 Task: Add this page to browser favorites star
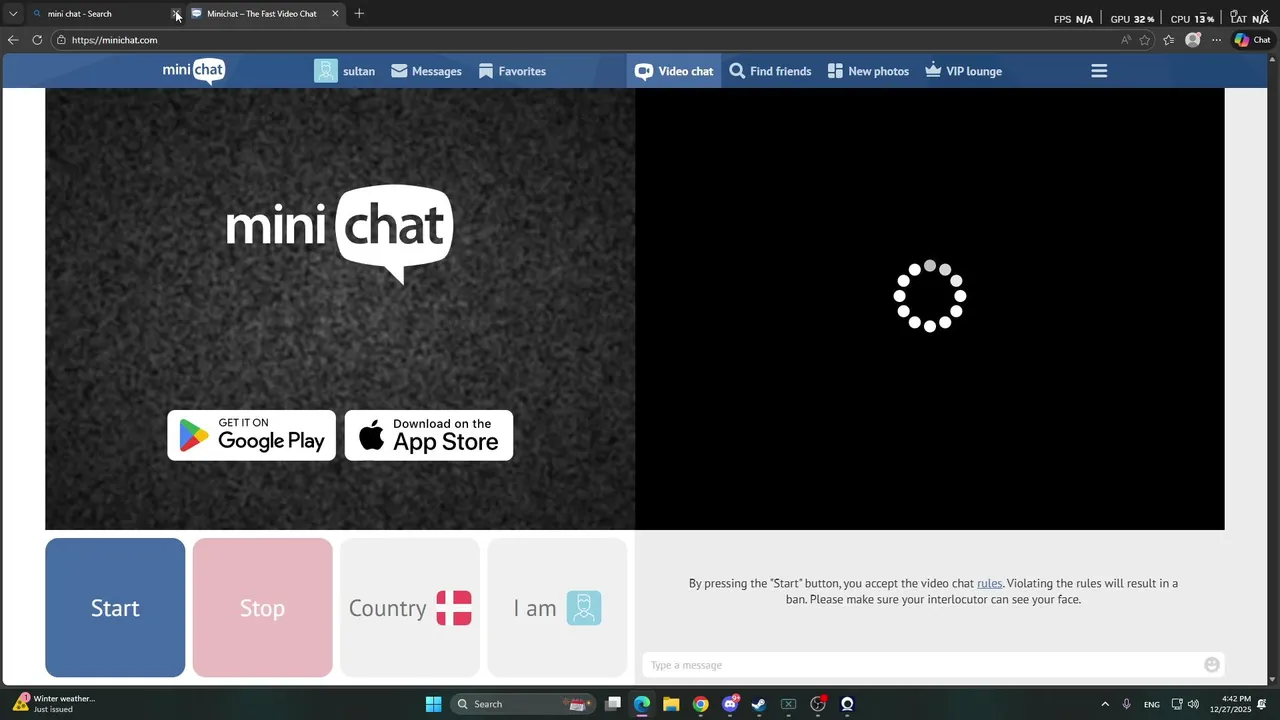(1145, 40)
